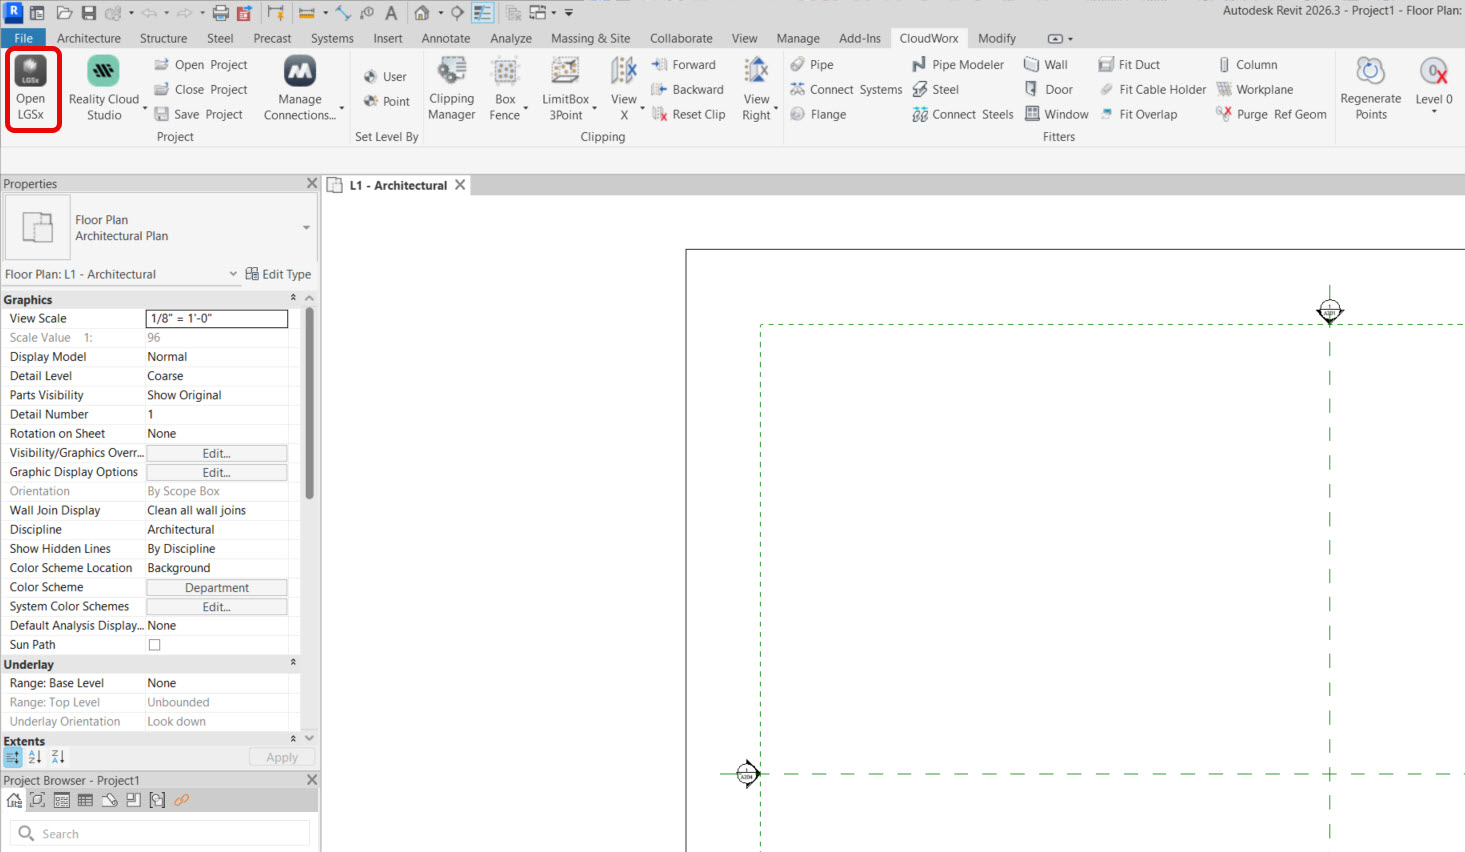Screen dimensions: 1465x852
Task: Close the L1 - Architectural view tab
Action: [x=460, y=185]
